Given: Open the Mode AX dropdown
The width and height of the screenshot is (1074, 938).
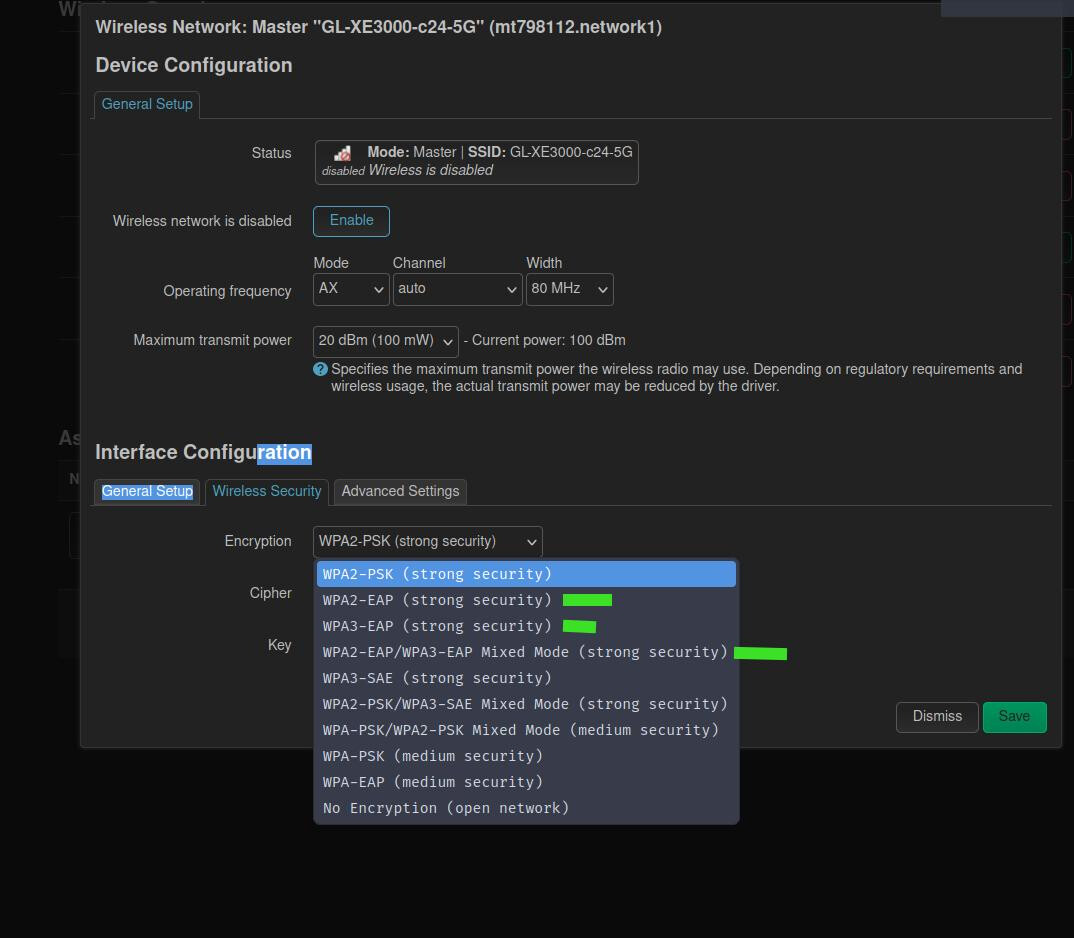Looking at the screenshot, I should (x=351, y=289).
